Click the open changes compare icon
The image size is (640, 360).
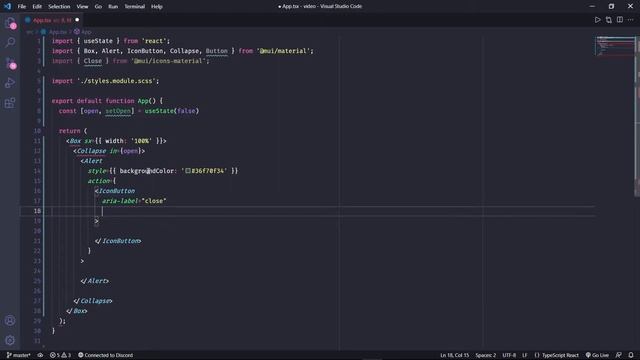(x=609, y=20)
